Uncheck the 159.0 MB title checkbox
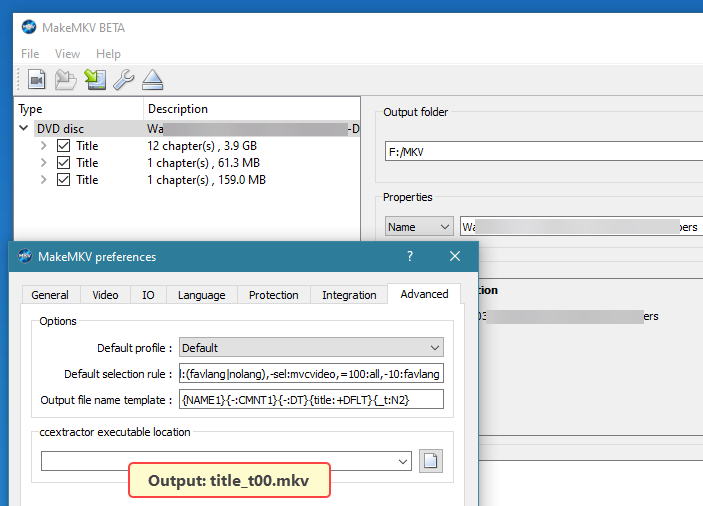Viewport: 703px width, 506px height. pyautogui.click(x=63, y=180)
